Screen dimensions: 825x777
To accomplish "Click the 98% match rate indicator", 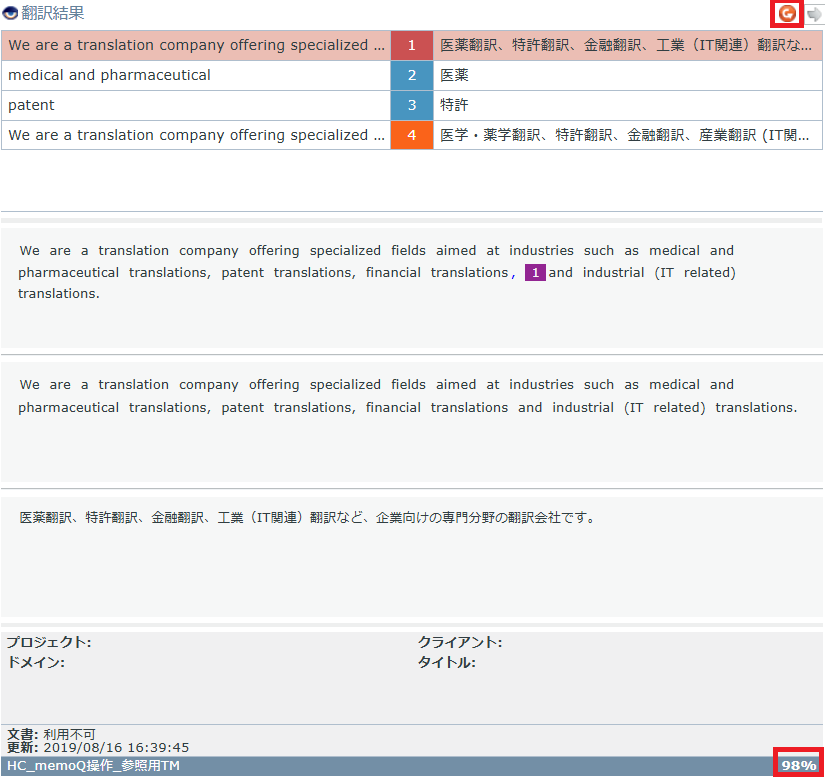I will point(798,765).
